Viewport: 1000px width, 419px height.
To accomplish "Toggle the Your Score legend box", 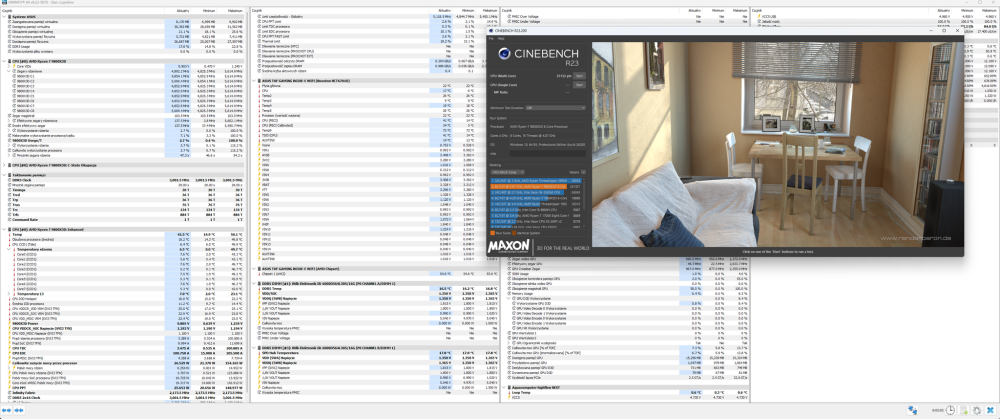I will point(492,232).
